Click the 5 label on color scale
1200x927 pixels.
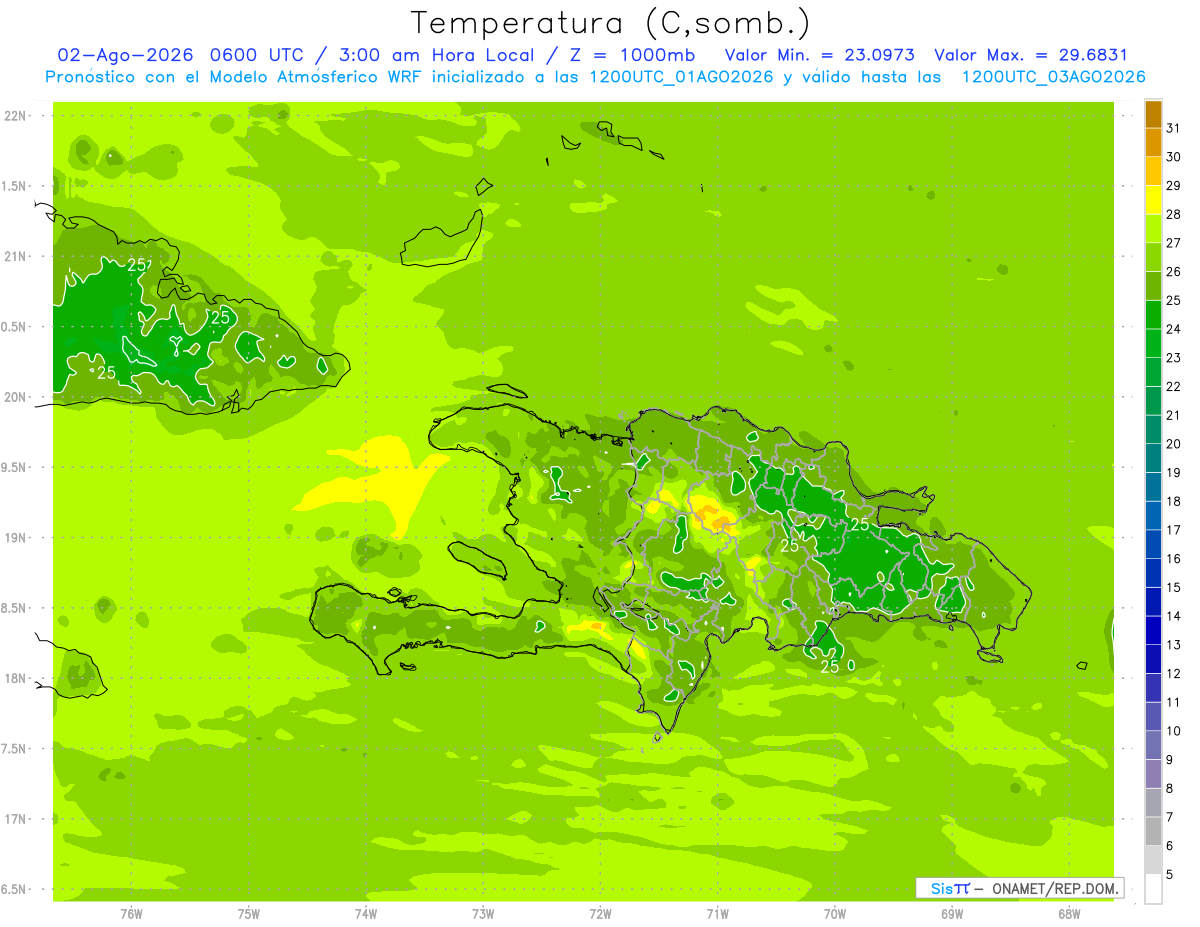click(x=1170, y=874)
